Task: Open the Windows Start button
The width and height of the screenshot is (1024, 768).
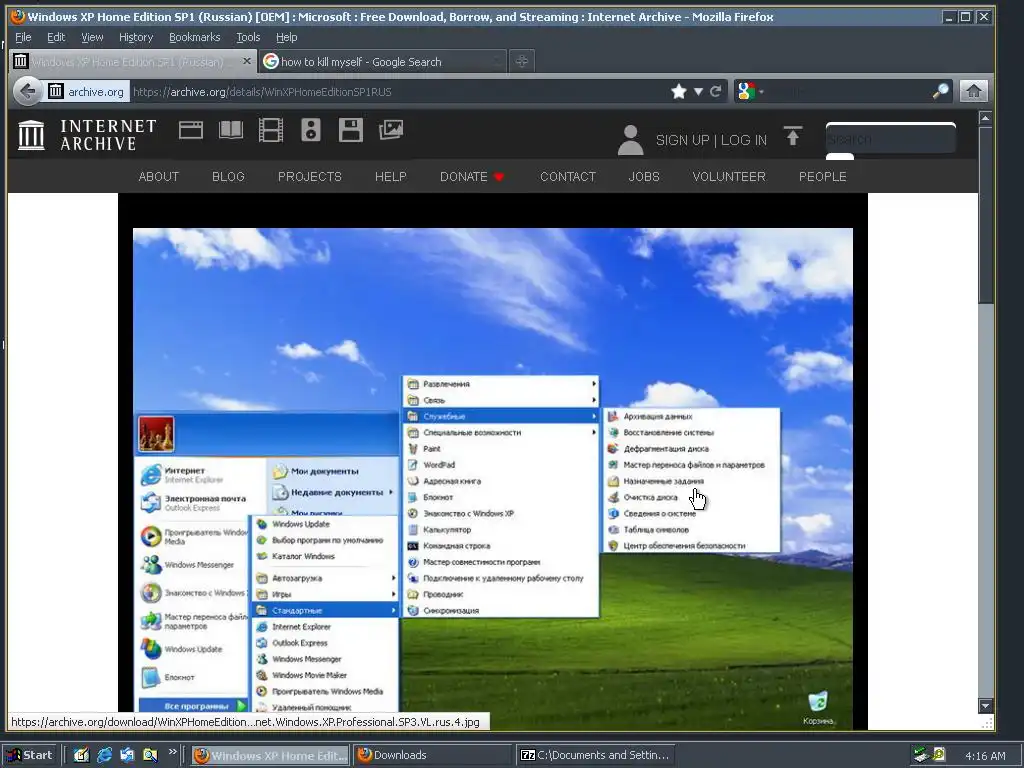Action: (x=29, y=755)
